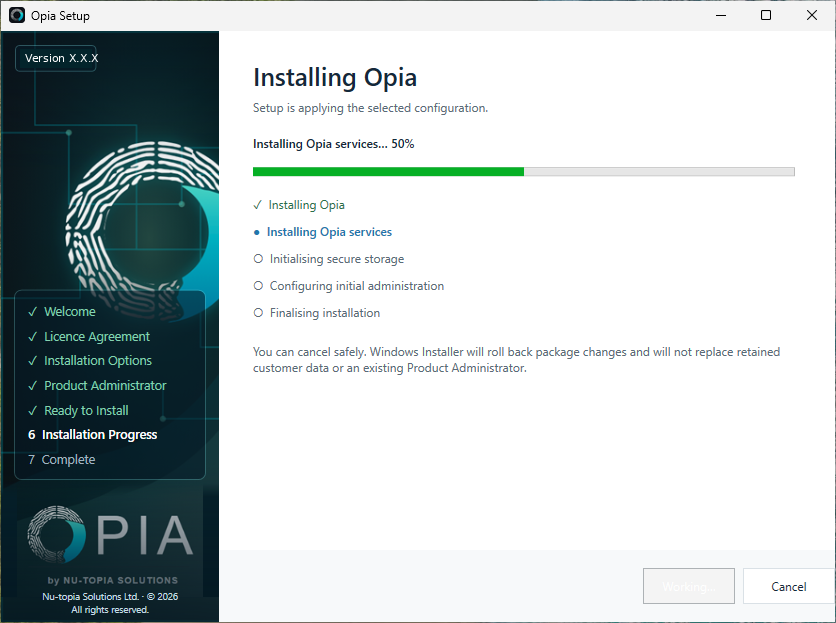Click the empty circle beside Initialising secure storage
Viewport: 836px width, 623px height.
(x=258, y=259)
